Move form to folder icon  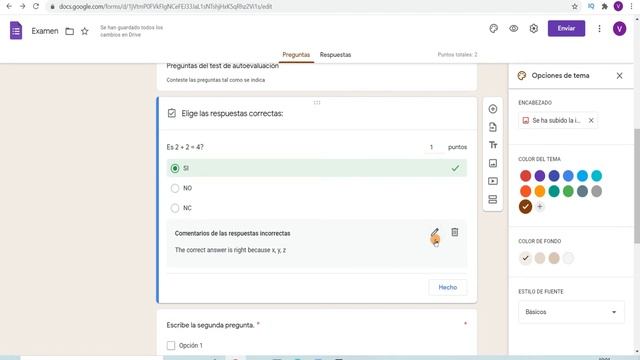click(70, 31)
